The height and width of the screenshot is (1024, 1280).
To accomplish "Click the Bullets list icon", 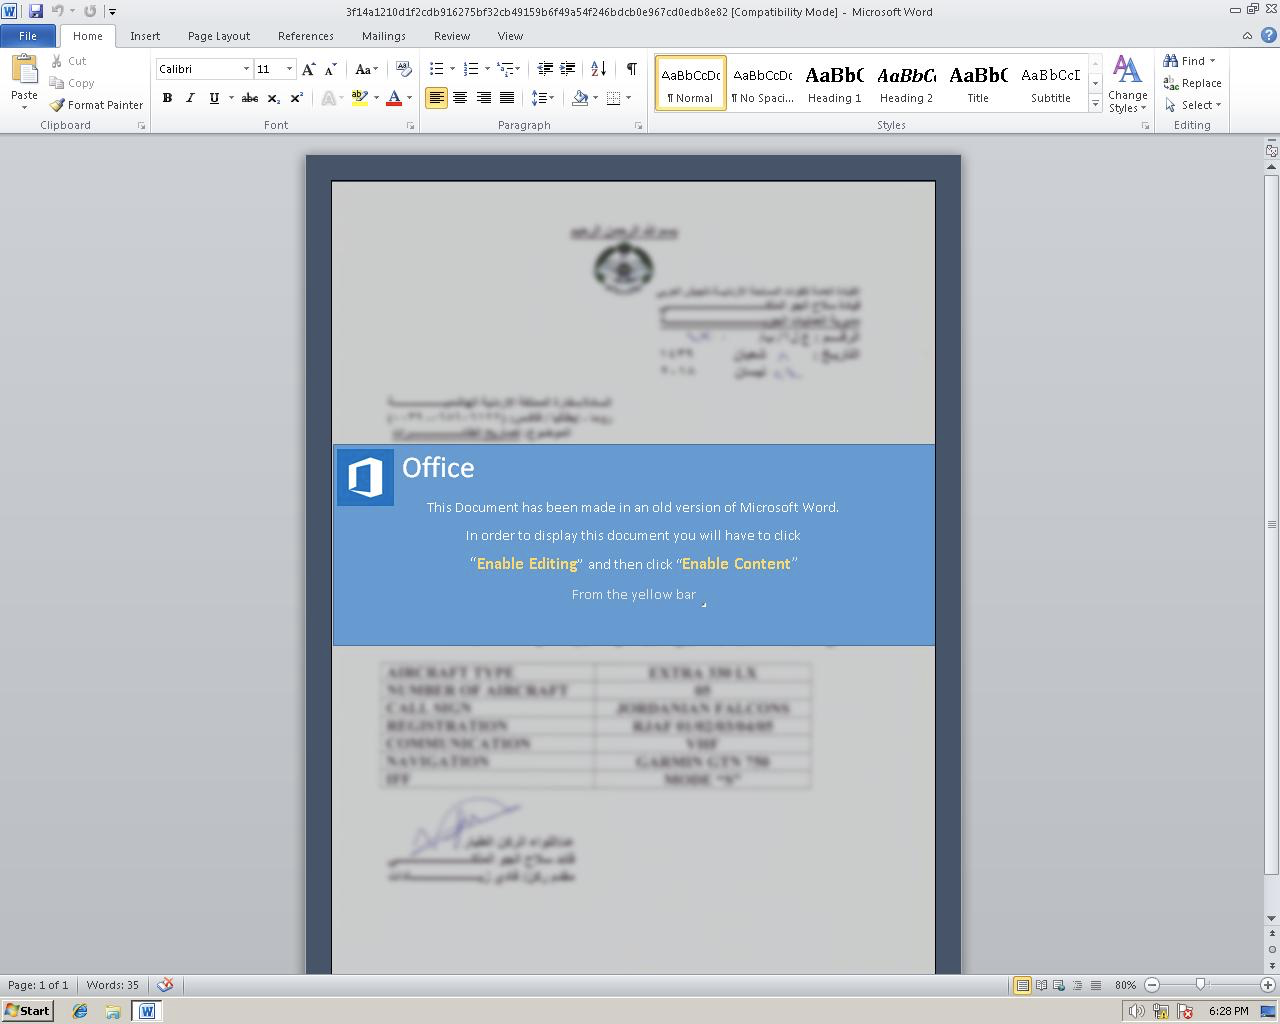I will click(x=436, y=69).
